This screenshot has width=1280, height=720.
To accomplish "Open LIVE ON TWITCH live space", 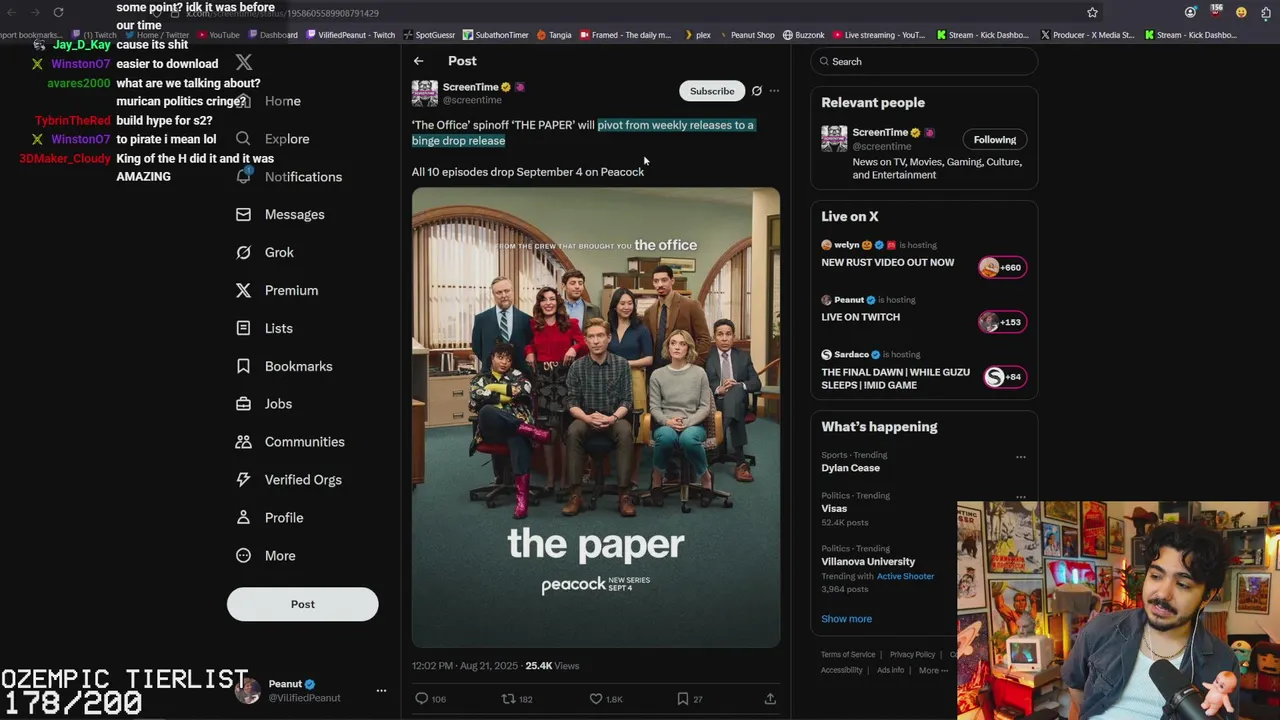I will 861,317.
